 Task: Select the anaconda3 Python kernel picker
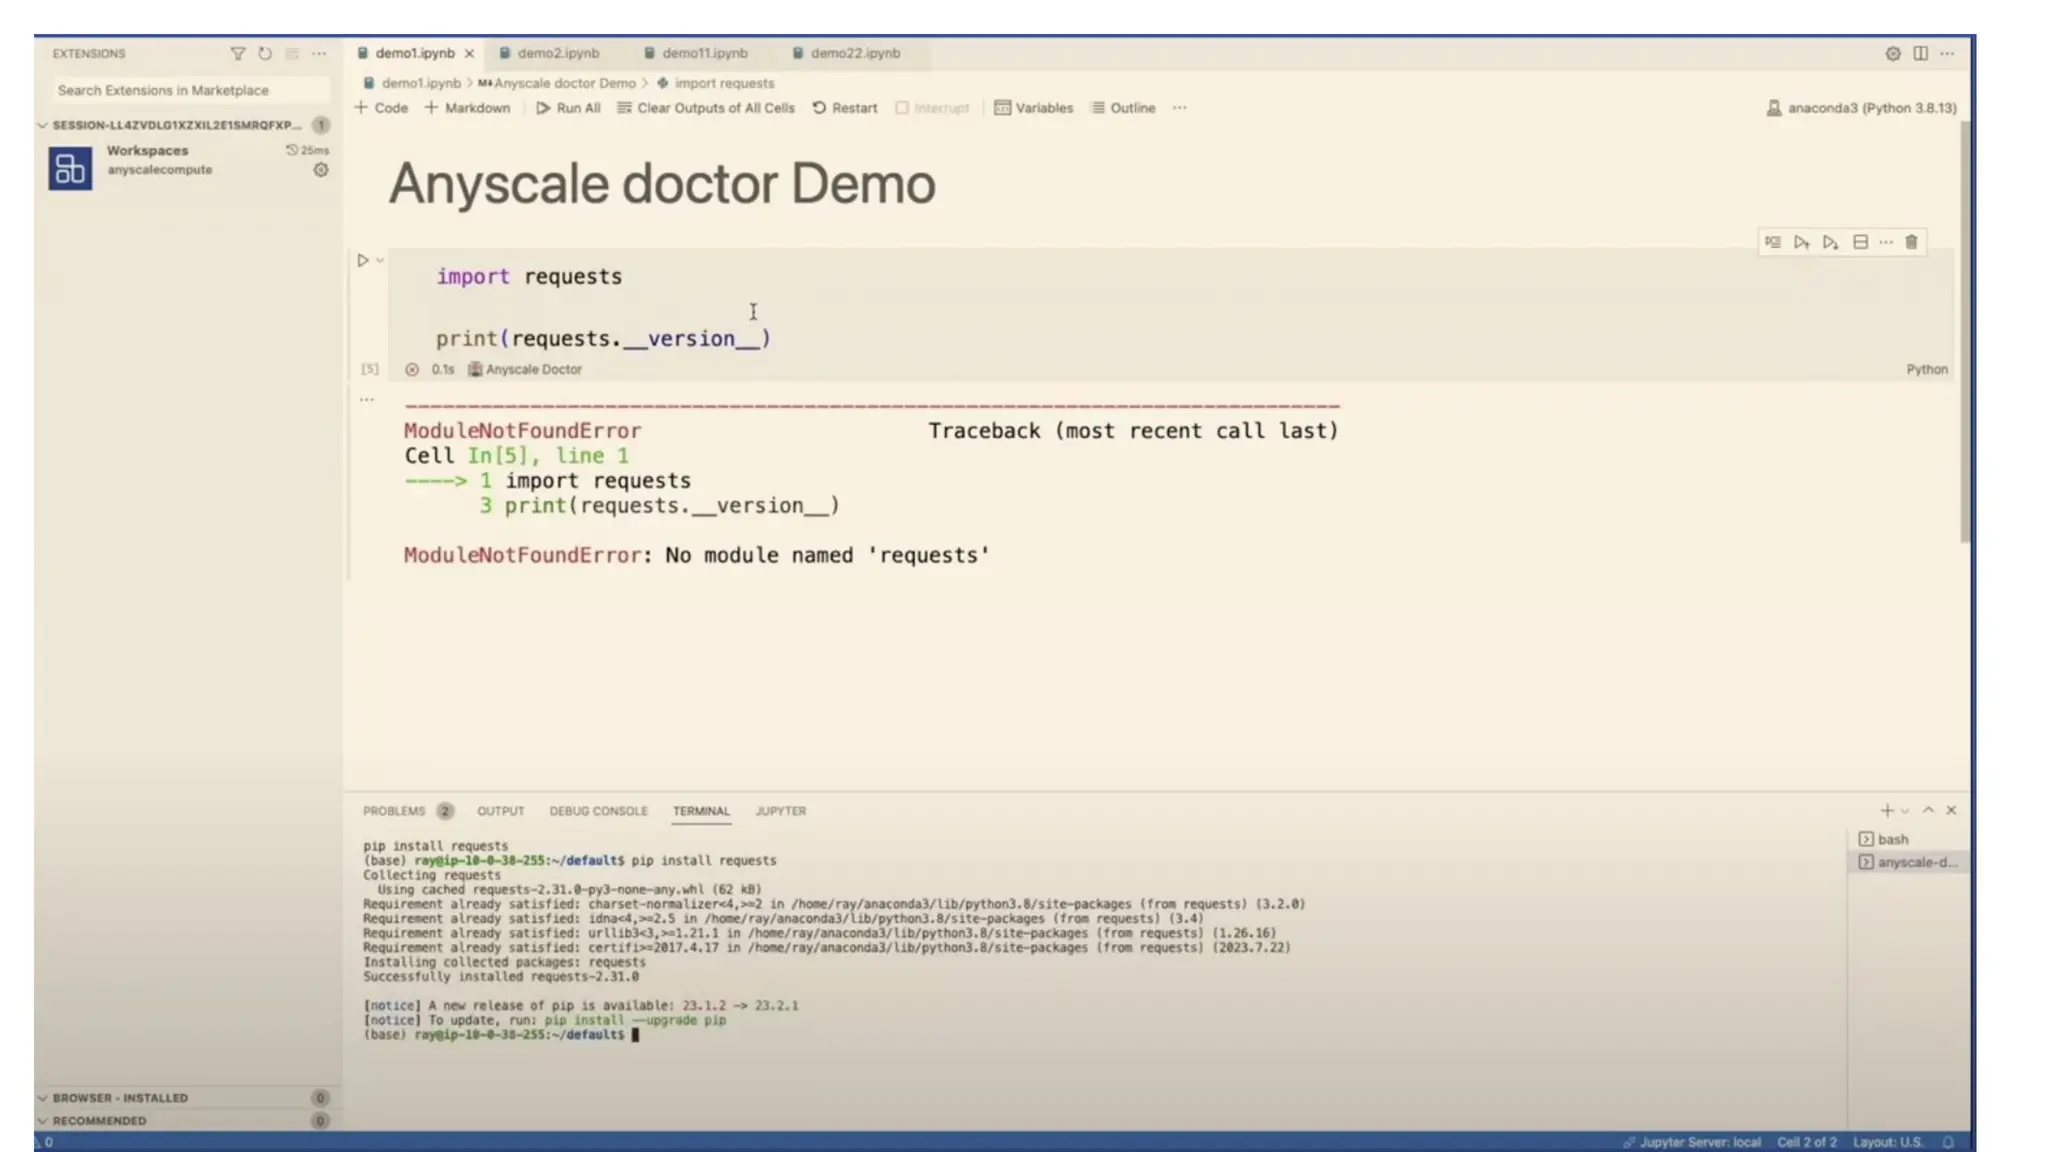(x=1861, y=108)
